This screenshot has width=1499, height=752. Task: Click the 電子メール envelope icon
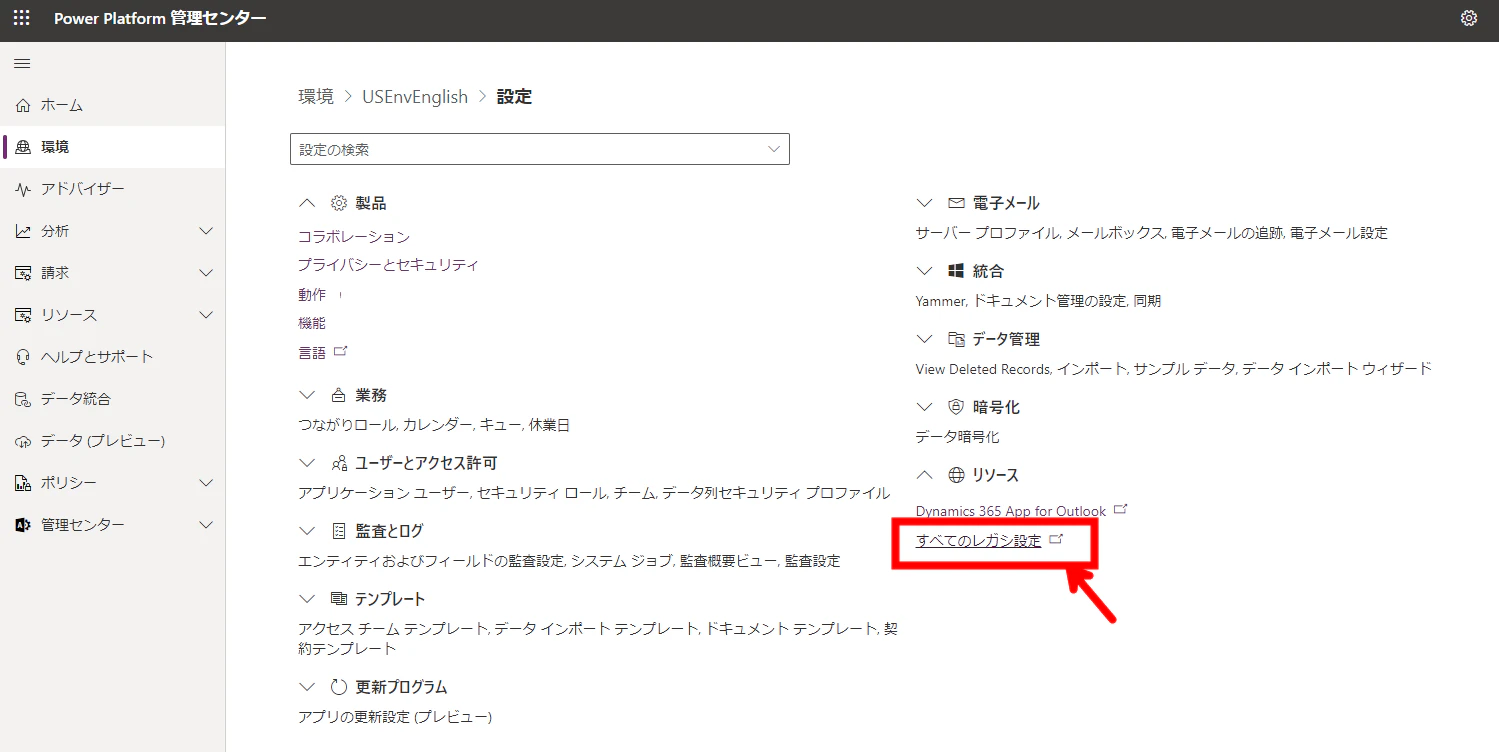click(956, 203)
